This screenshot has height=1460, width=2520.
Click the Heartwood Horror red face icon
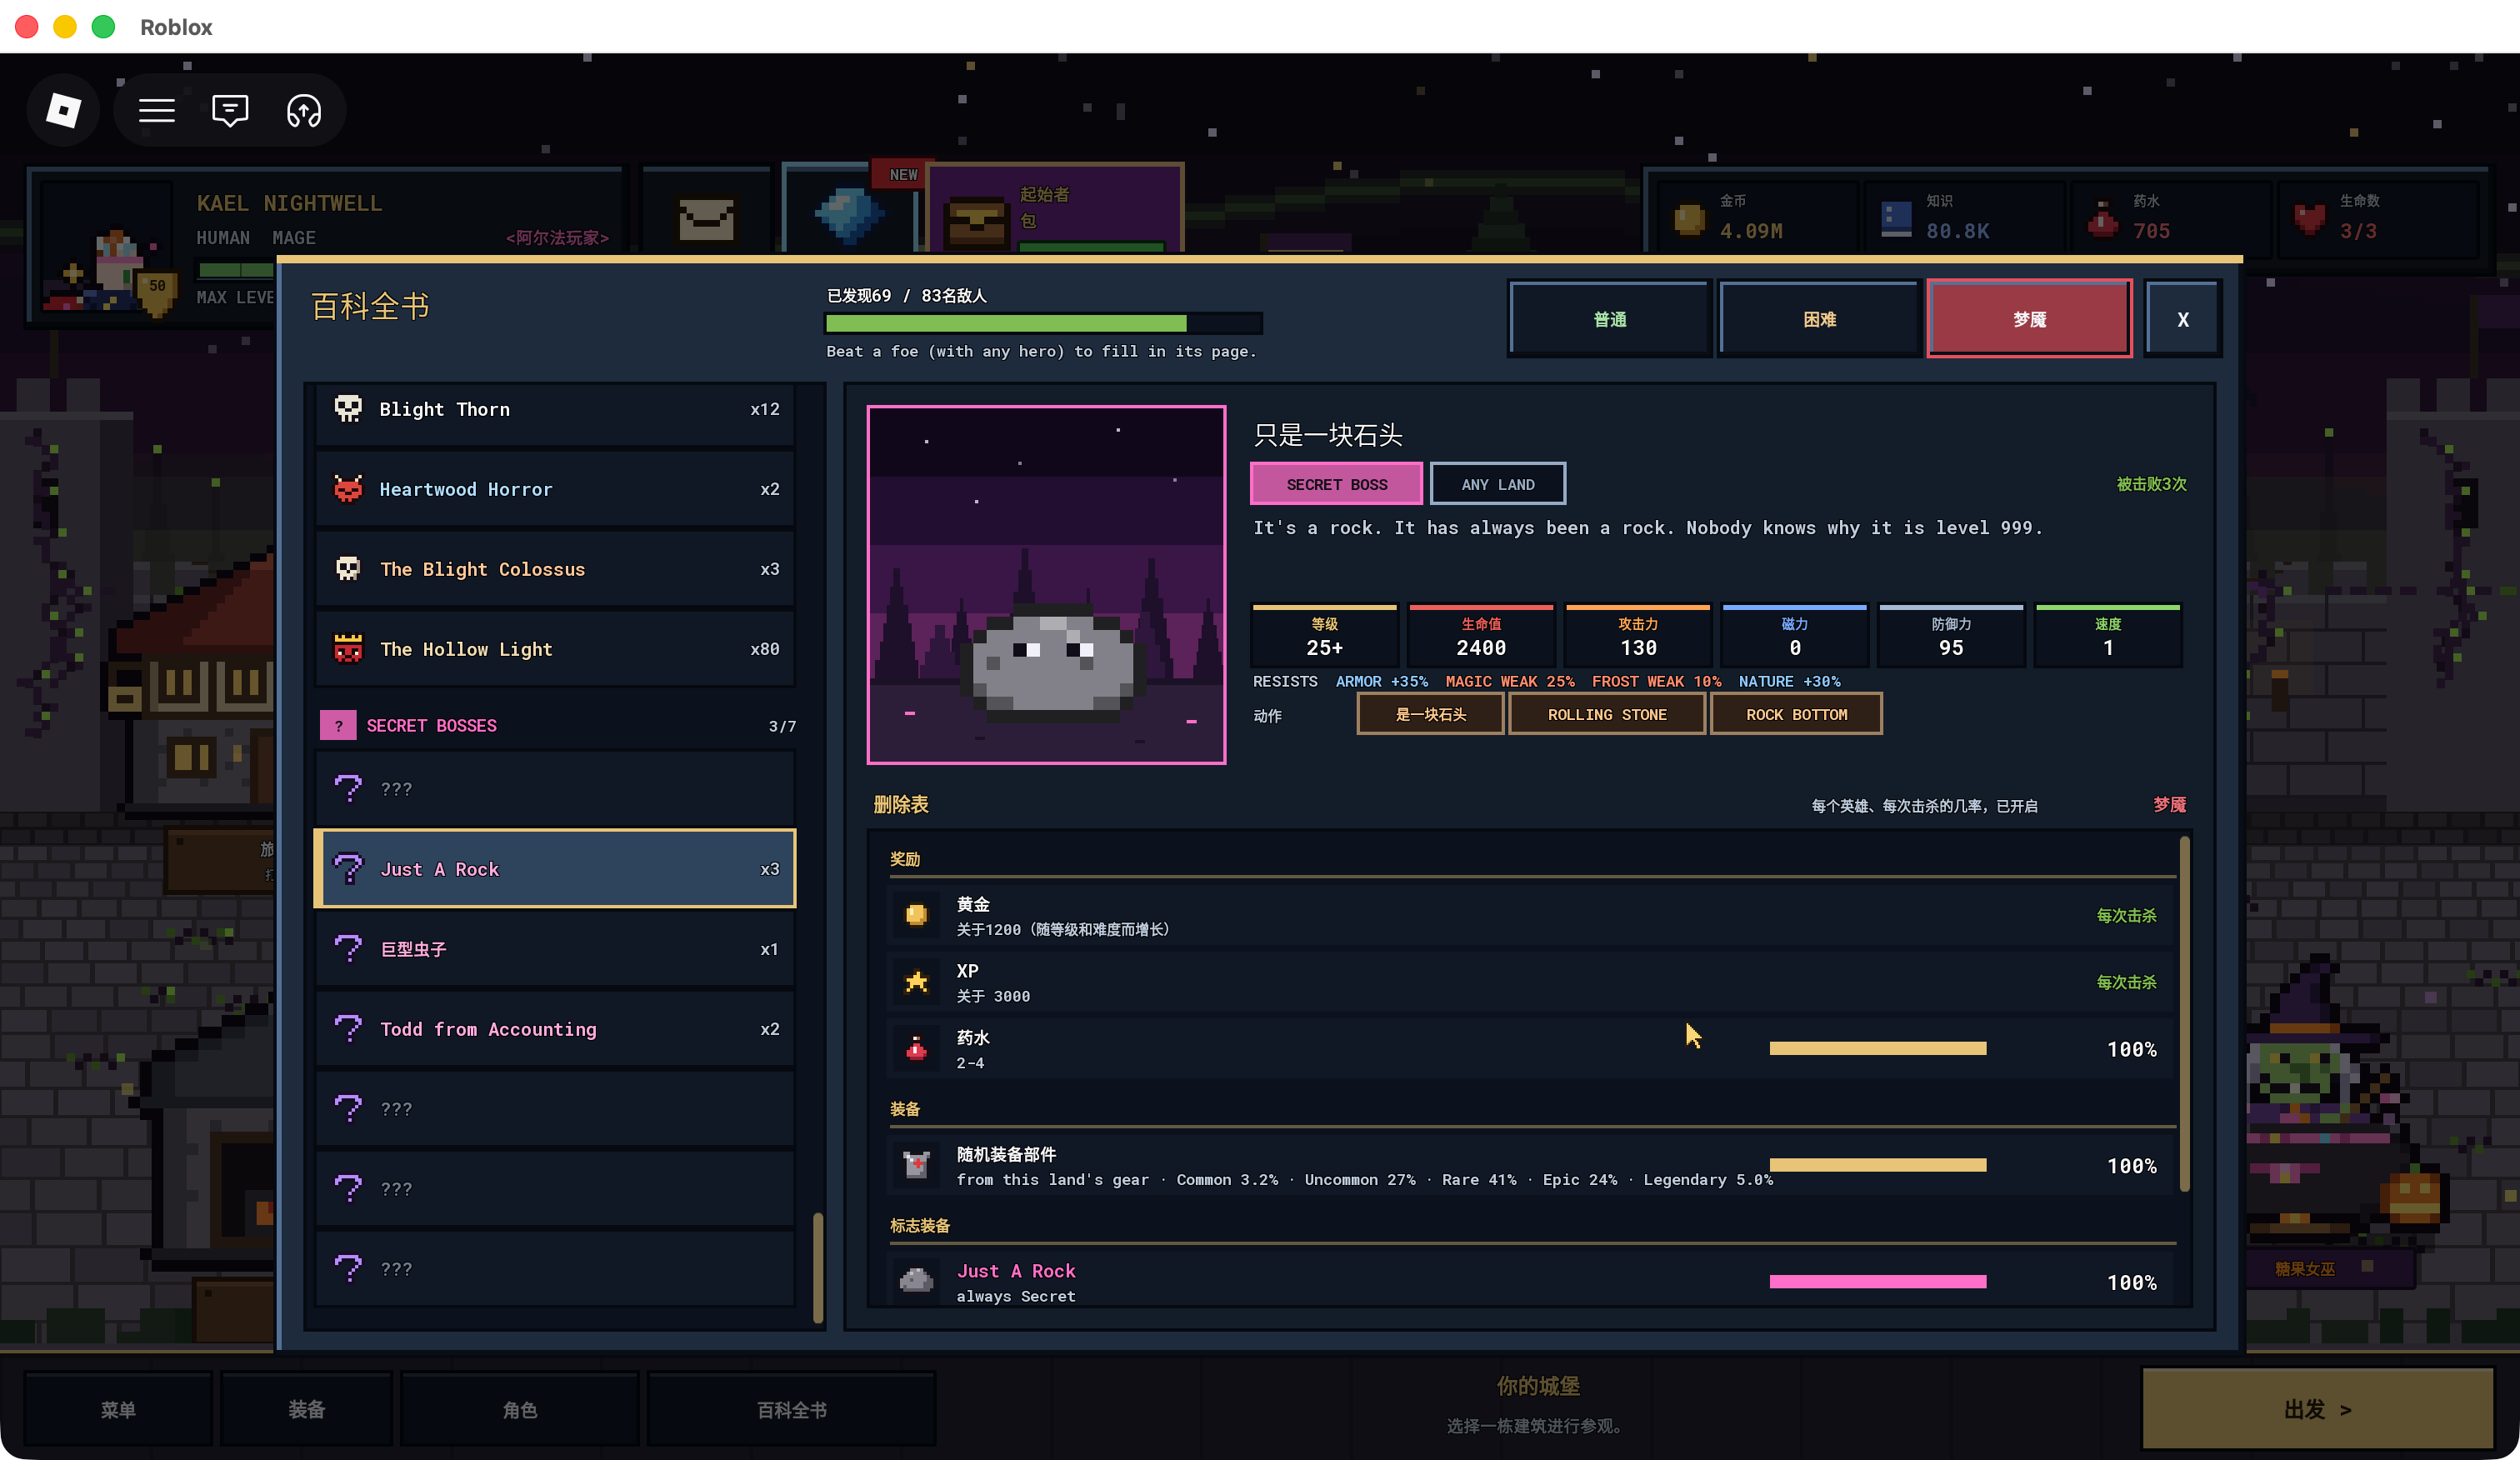pyautogui.click(x=348, y=489)
